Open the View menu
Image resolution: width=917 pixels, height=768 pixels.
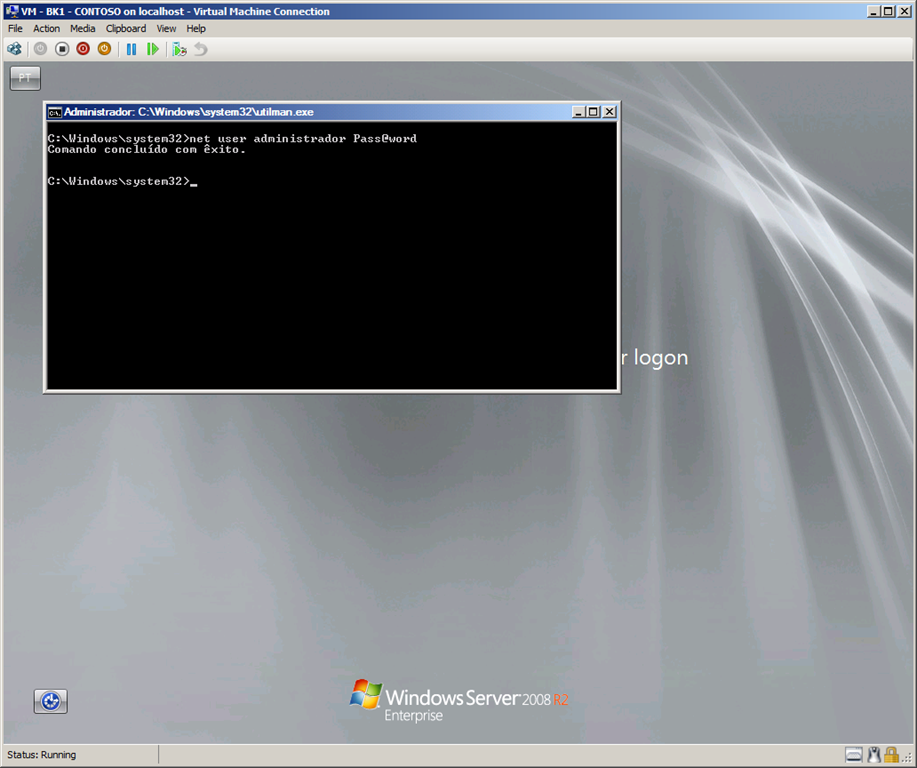(166, 28)
